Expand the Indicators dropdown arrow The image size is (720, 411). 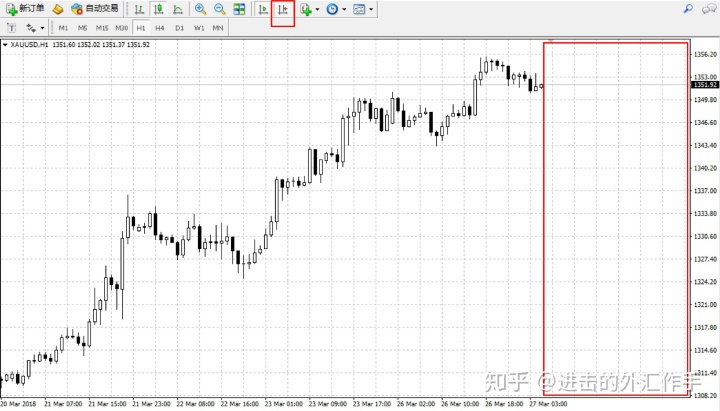point(317,9)
